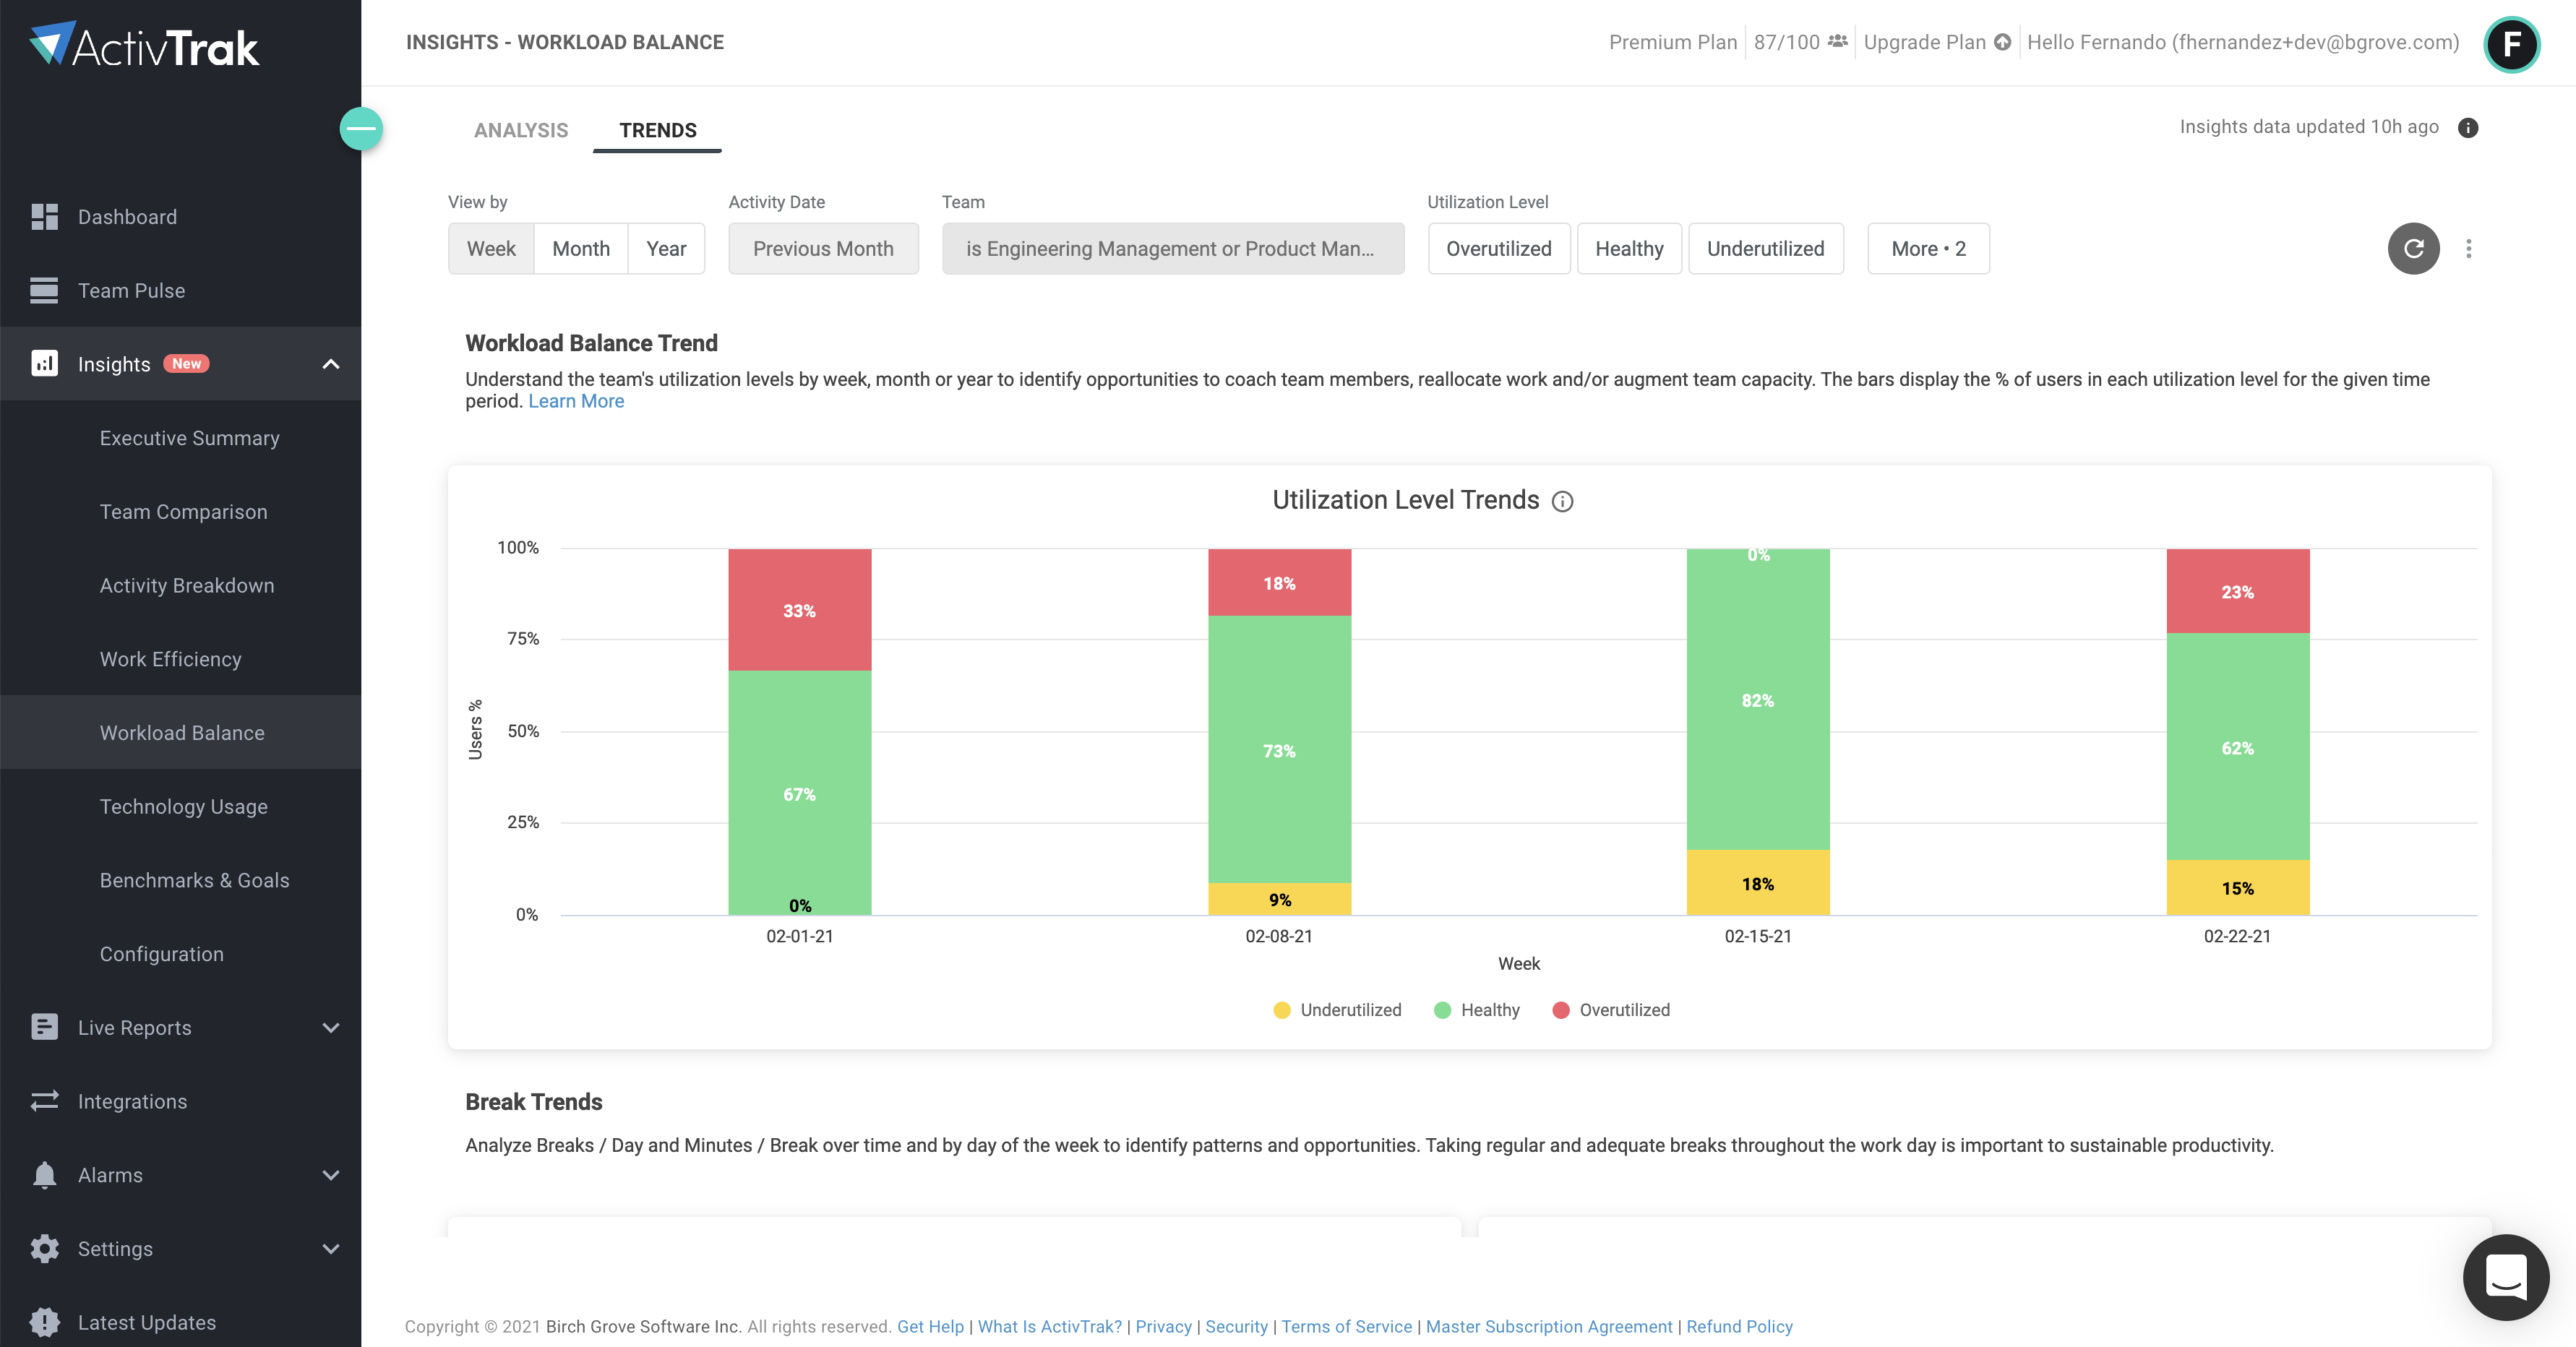Click the upgrade arrow icon
Viewport: 2576px width, 1347px height.
[x=2002, y=42]
